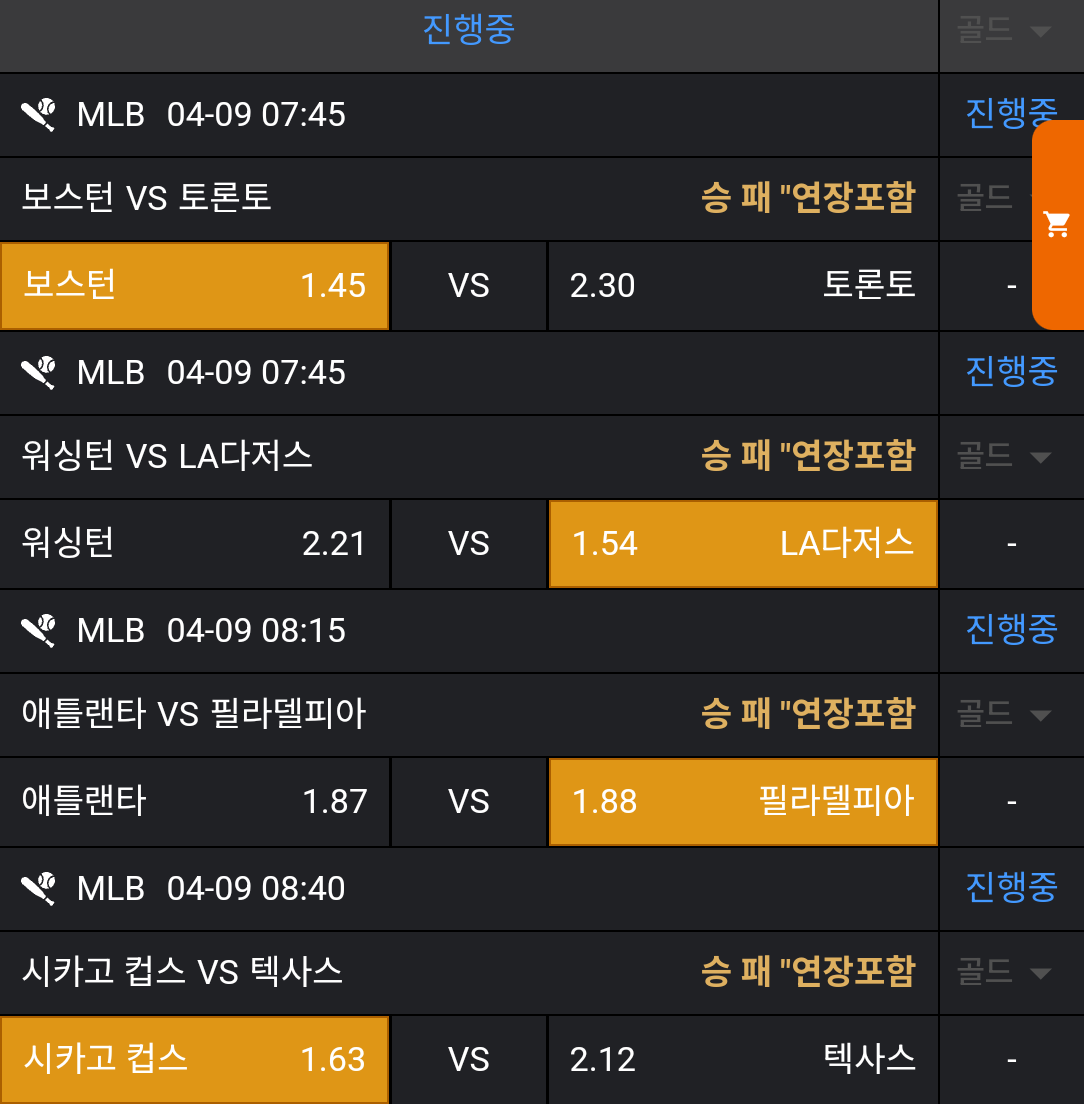The height and width of the screenshot is (1104, 1084).
Task: Toggle the 보스턴 1.45 odds selection
Action: (194, 286)
